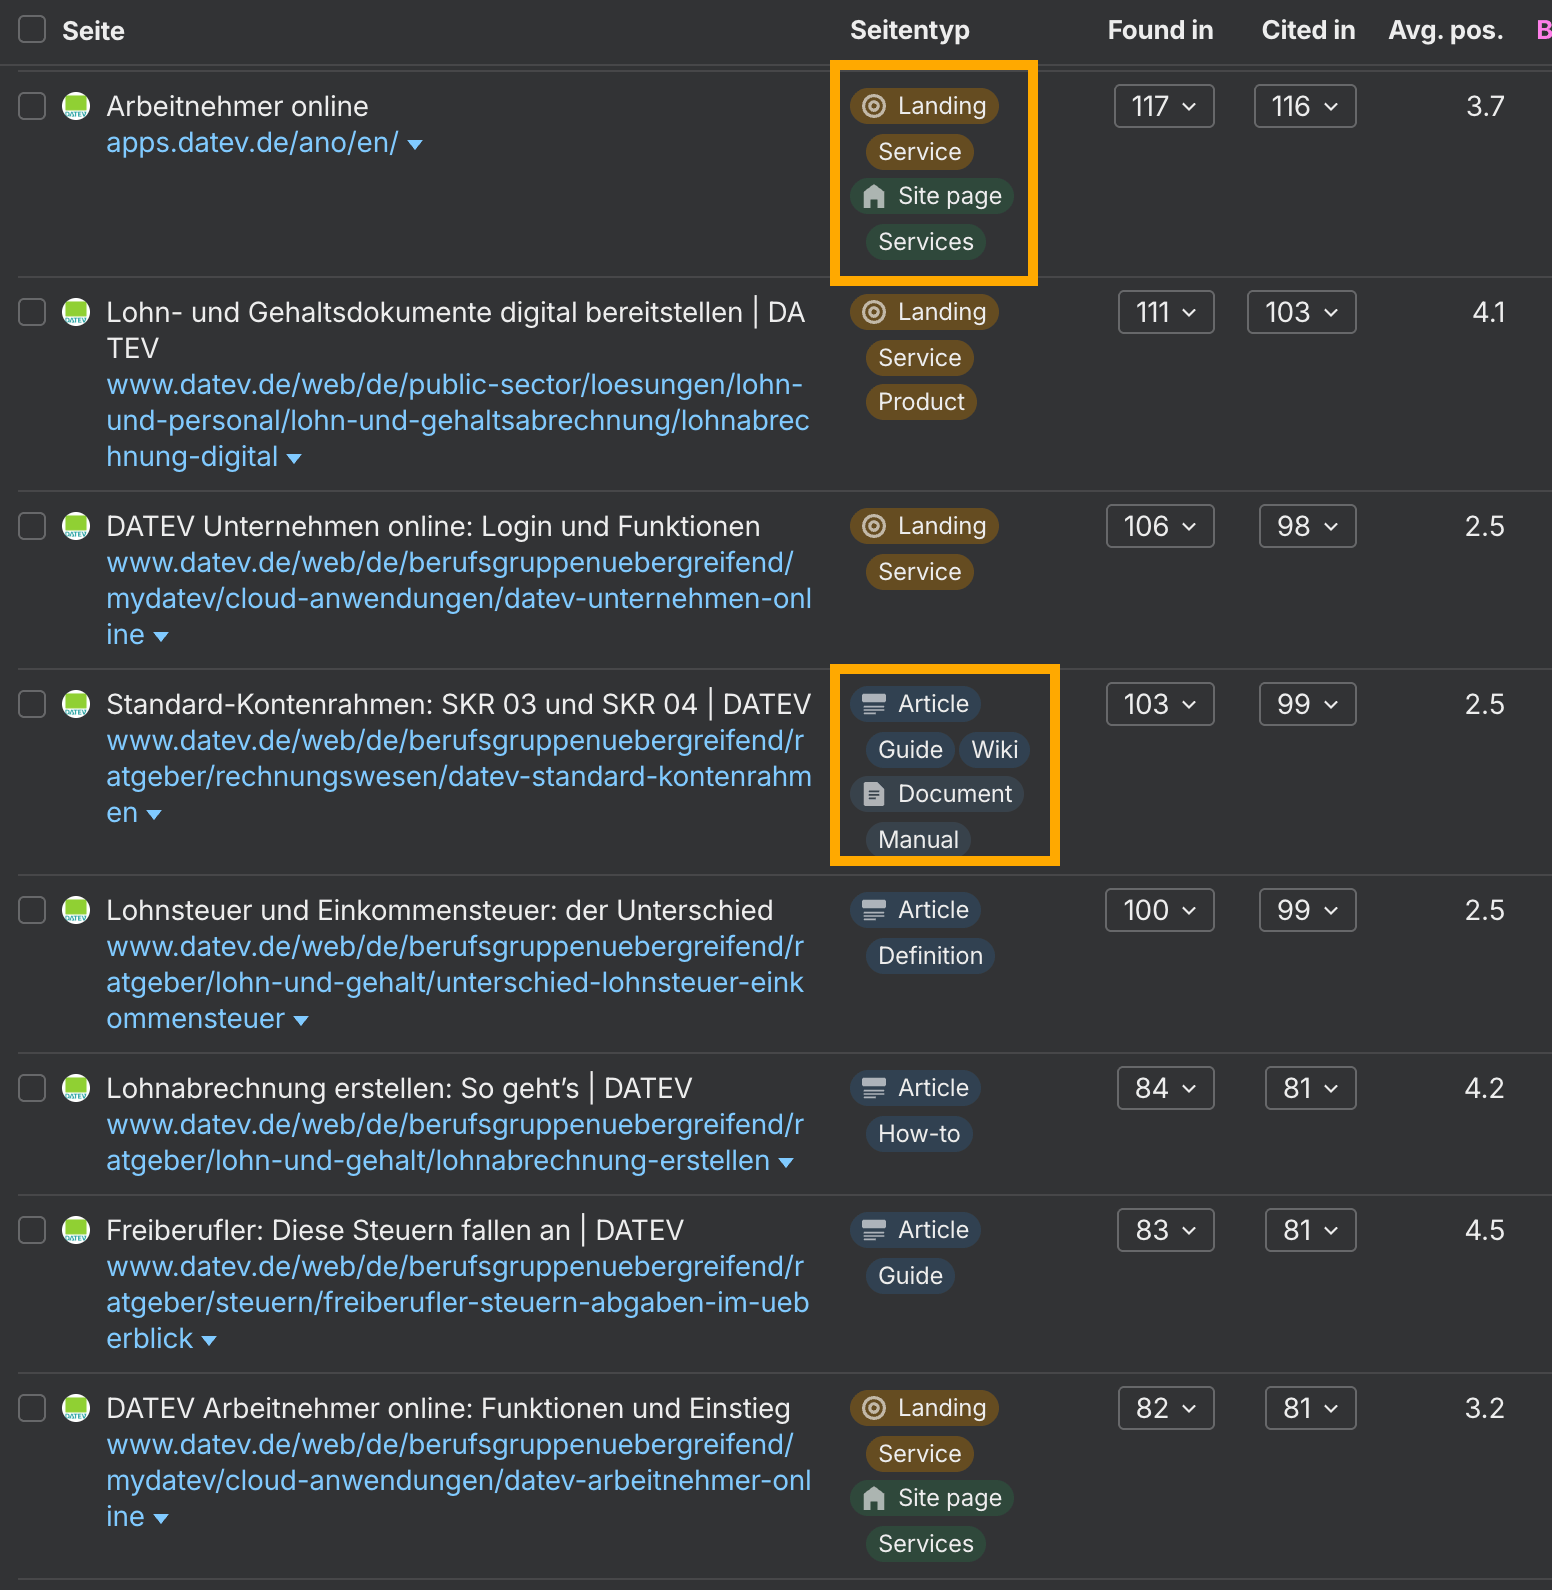
Task: Click DATEV favicon beside Lohn- und Gehaltsdokumente row
Action: tap(76, 312)
